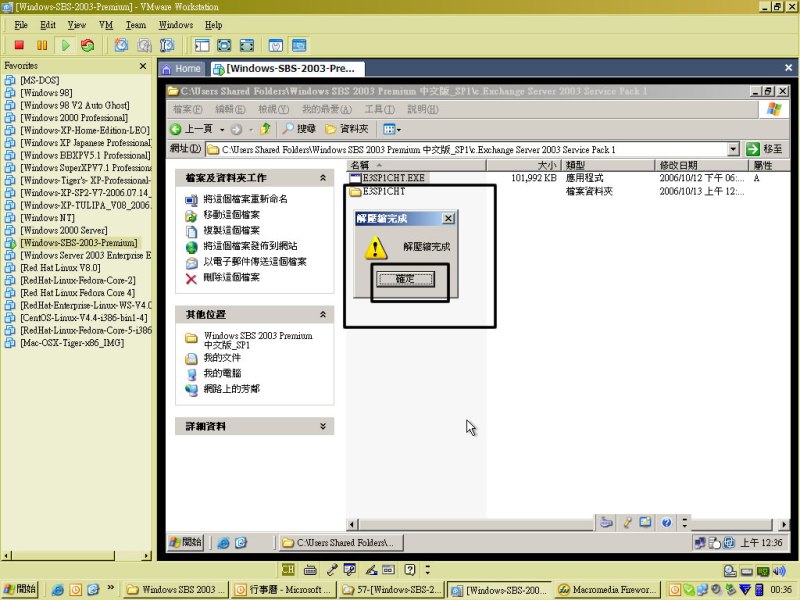The image size is (800, 600).
Task: Close the 解壓縮完成 dialog with X
Action: (448, 218)
